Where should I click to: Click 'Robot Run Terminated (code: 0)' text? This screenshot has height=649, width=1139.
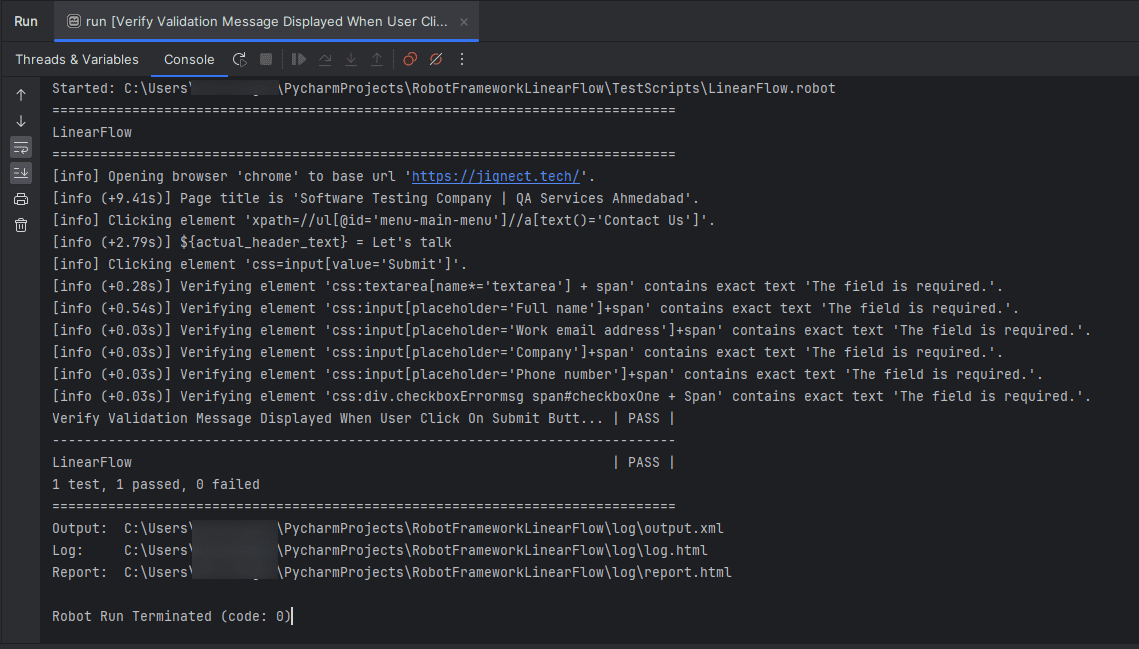tap(171, 616)
